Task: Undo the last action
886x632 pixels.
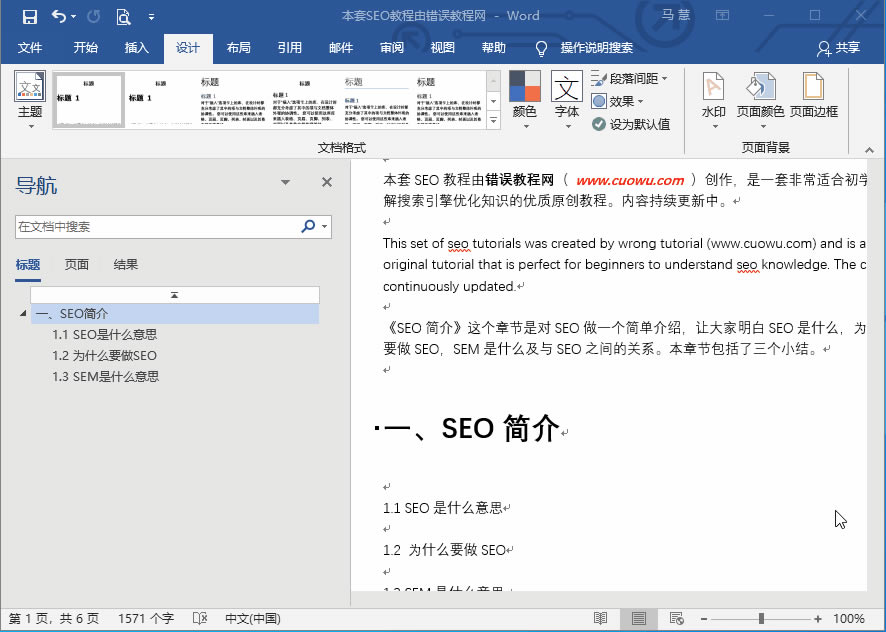Action: [x=59, y=16]
